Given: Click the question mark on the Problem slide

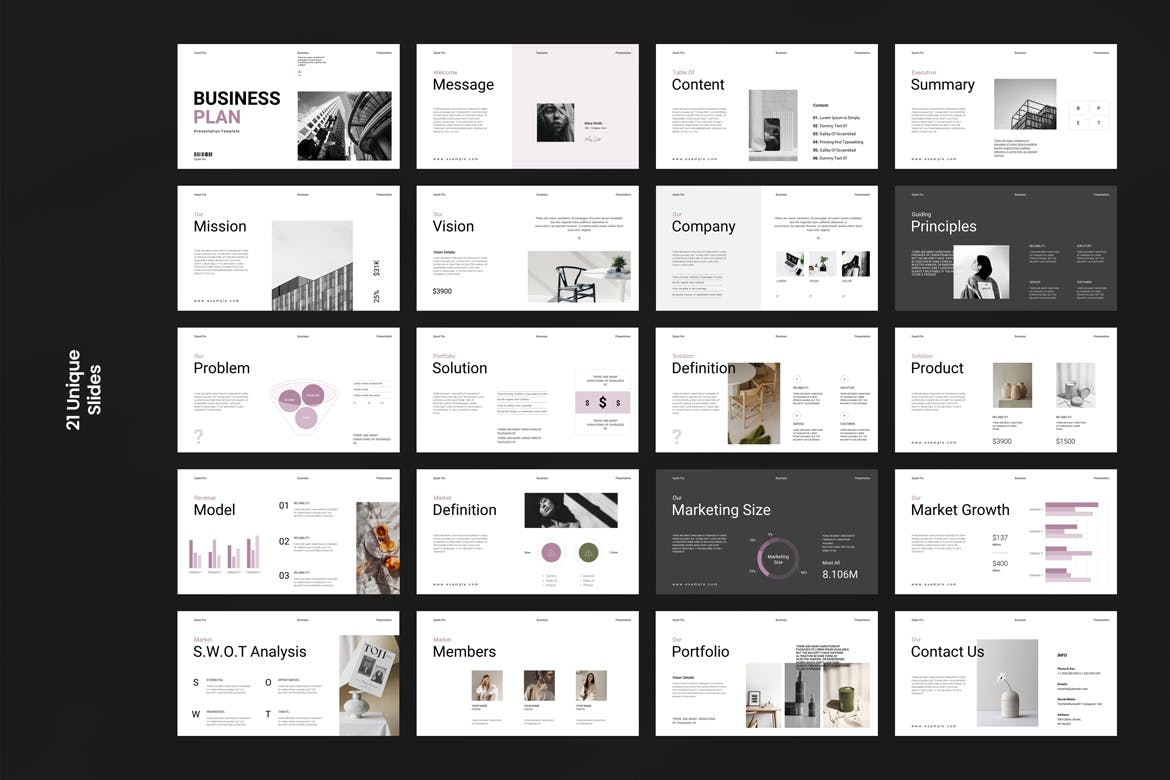Looking at the screenshot, I should click(198, 436).
